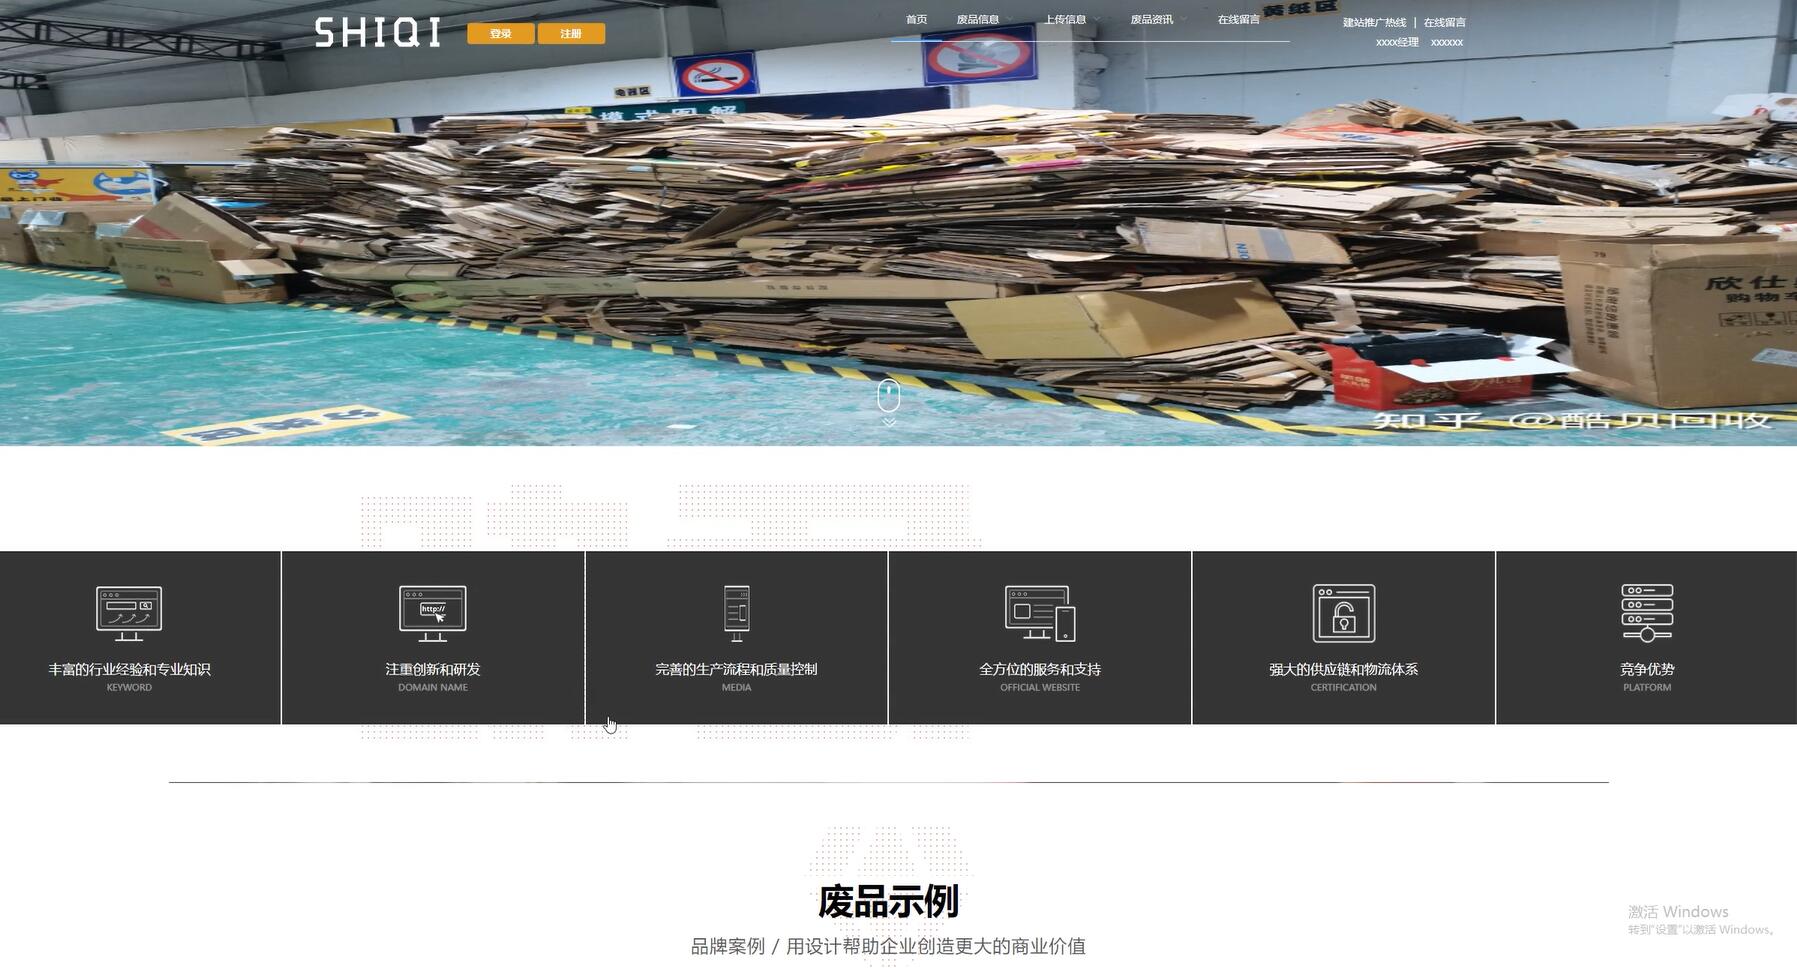Click the 竞争优势 feature panel
Screen dimensions: 1797x968
[x=1645, y=670]
